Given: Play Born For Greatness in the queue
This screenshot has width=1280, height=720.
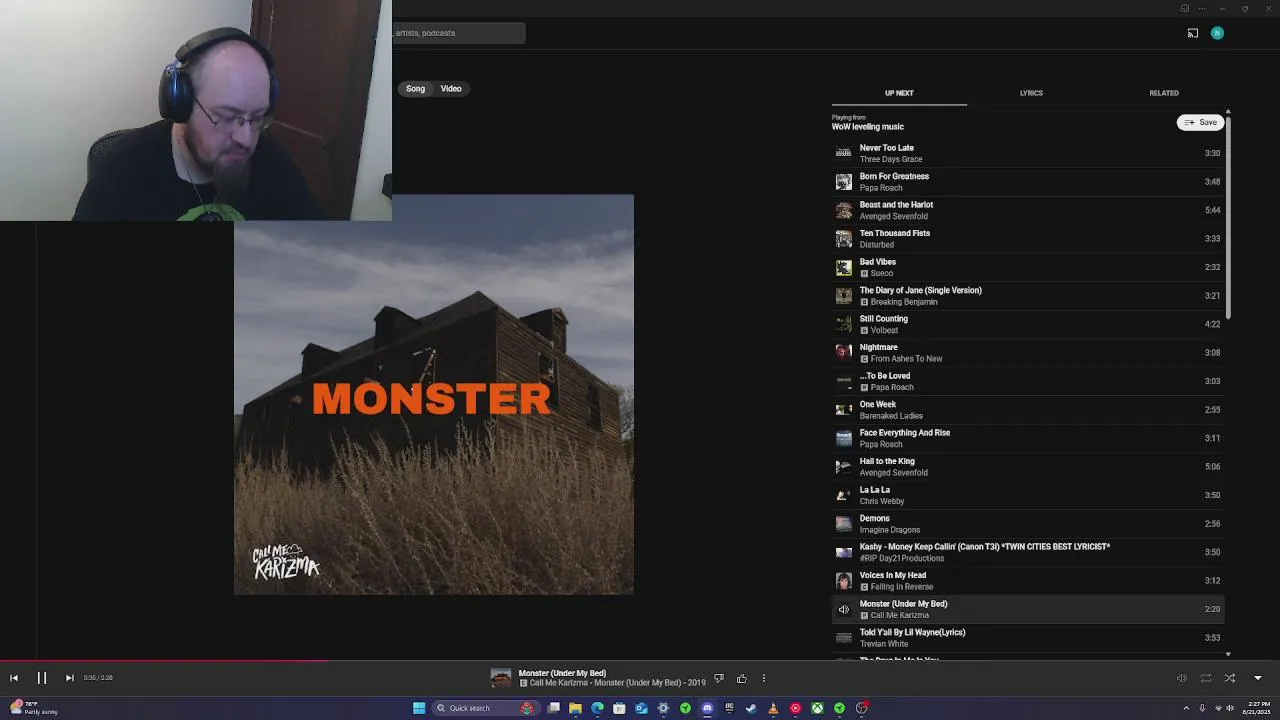Looking at the screenshot, I should (x=1028, y=182).
